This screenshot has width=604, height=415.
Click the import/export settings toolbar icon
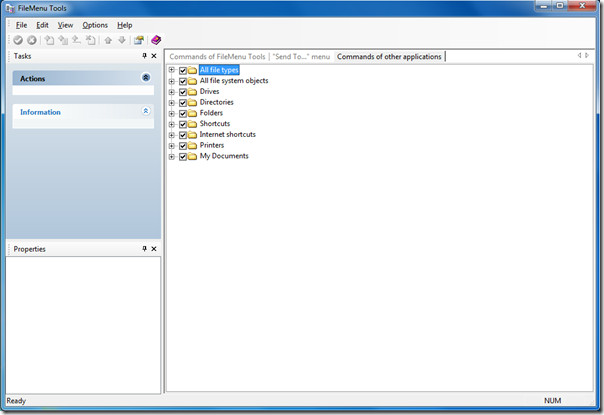(139, 40)
